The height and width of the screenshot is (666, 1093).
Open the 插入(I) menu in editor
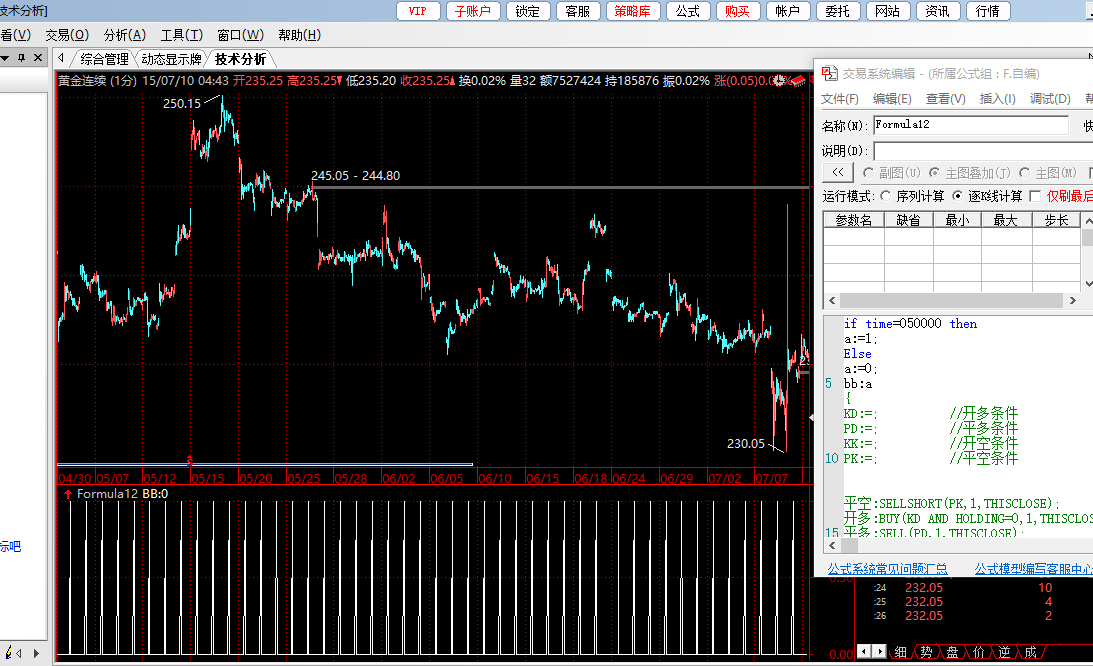pyautogui.click(x=997, y=98)
